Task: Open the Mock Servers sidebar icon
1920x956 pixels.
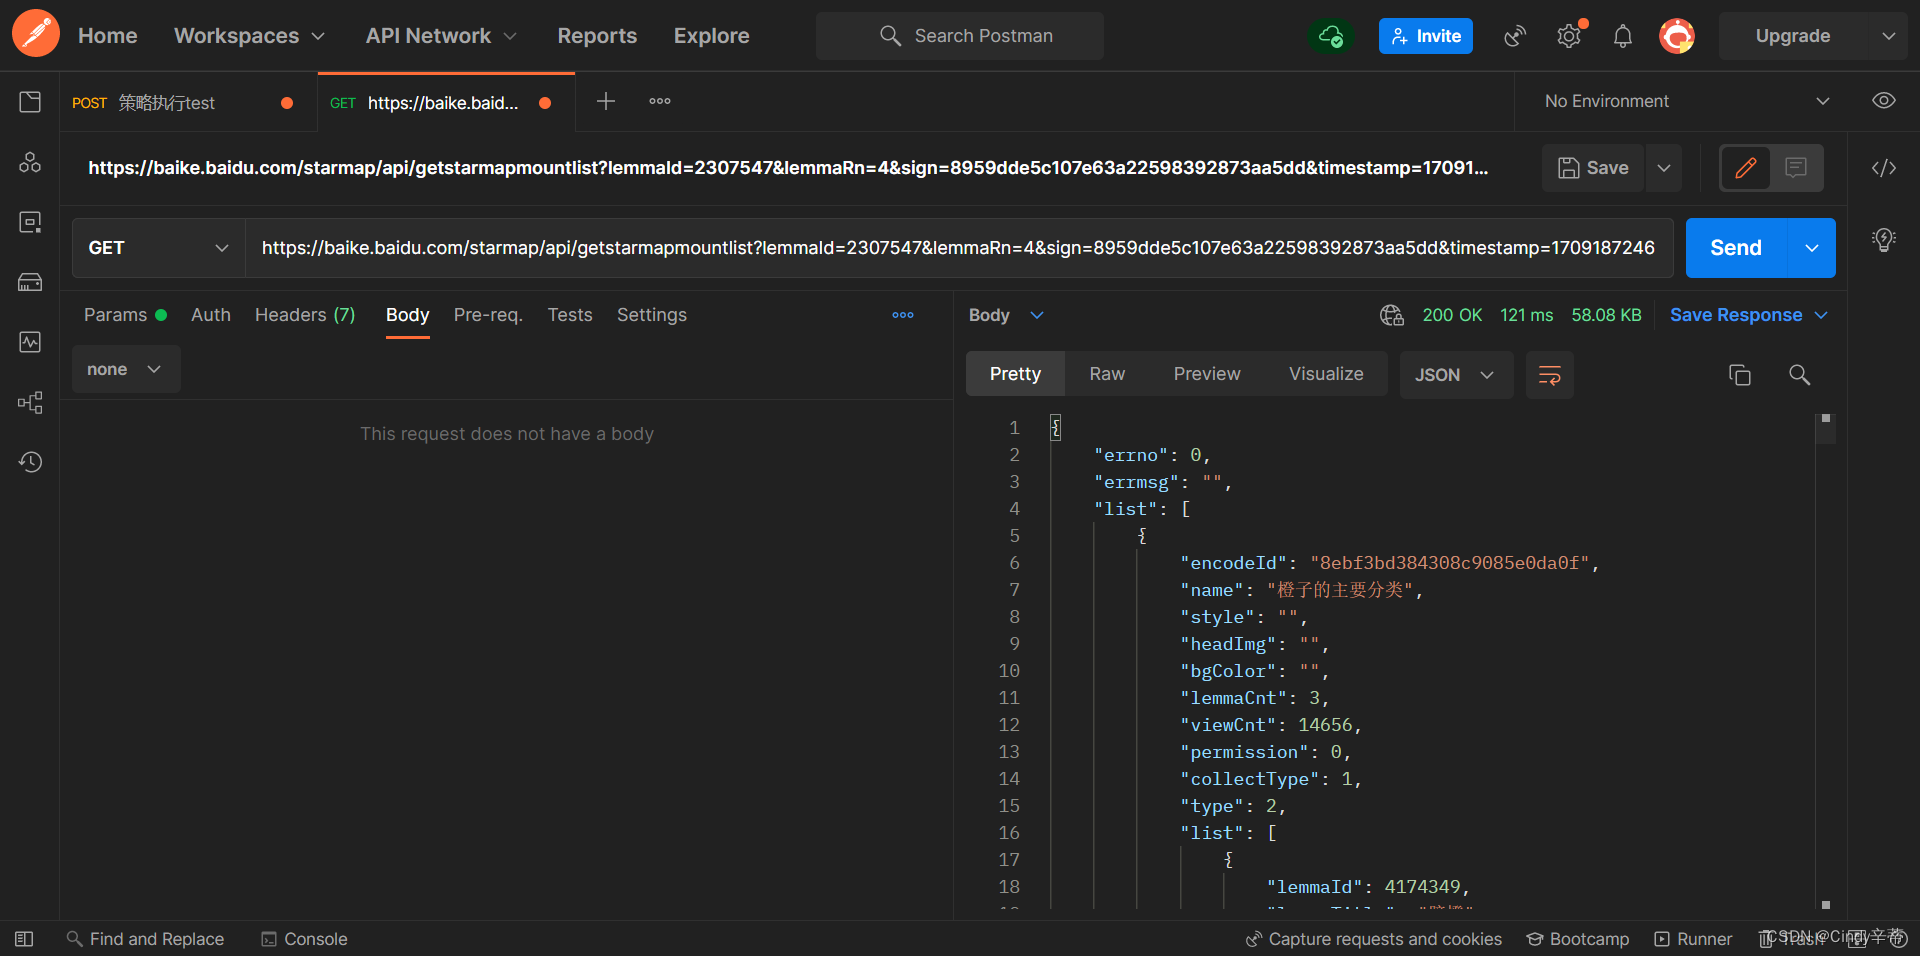Action: [30, 282]
